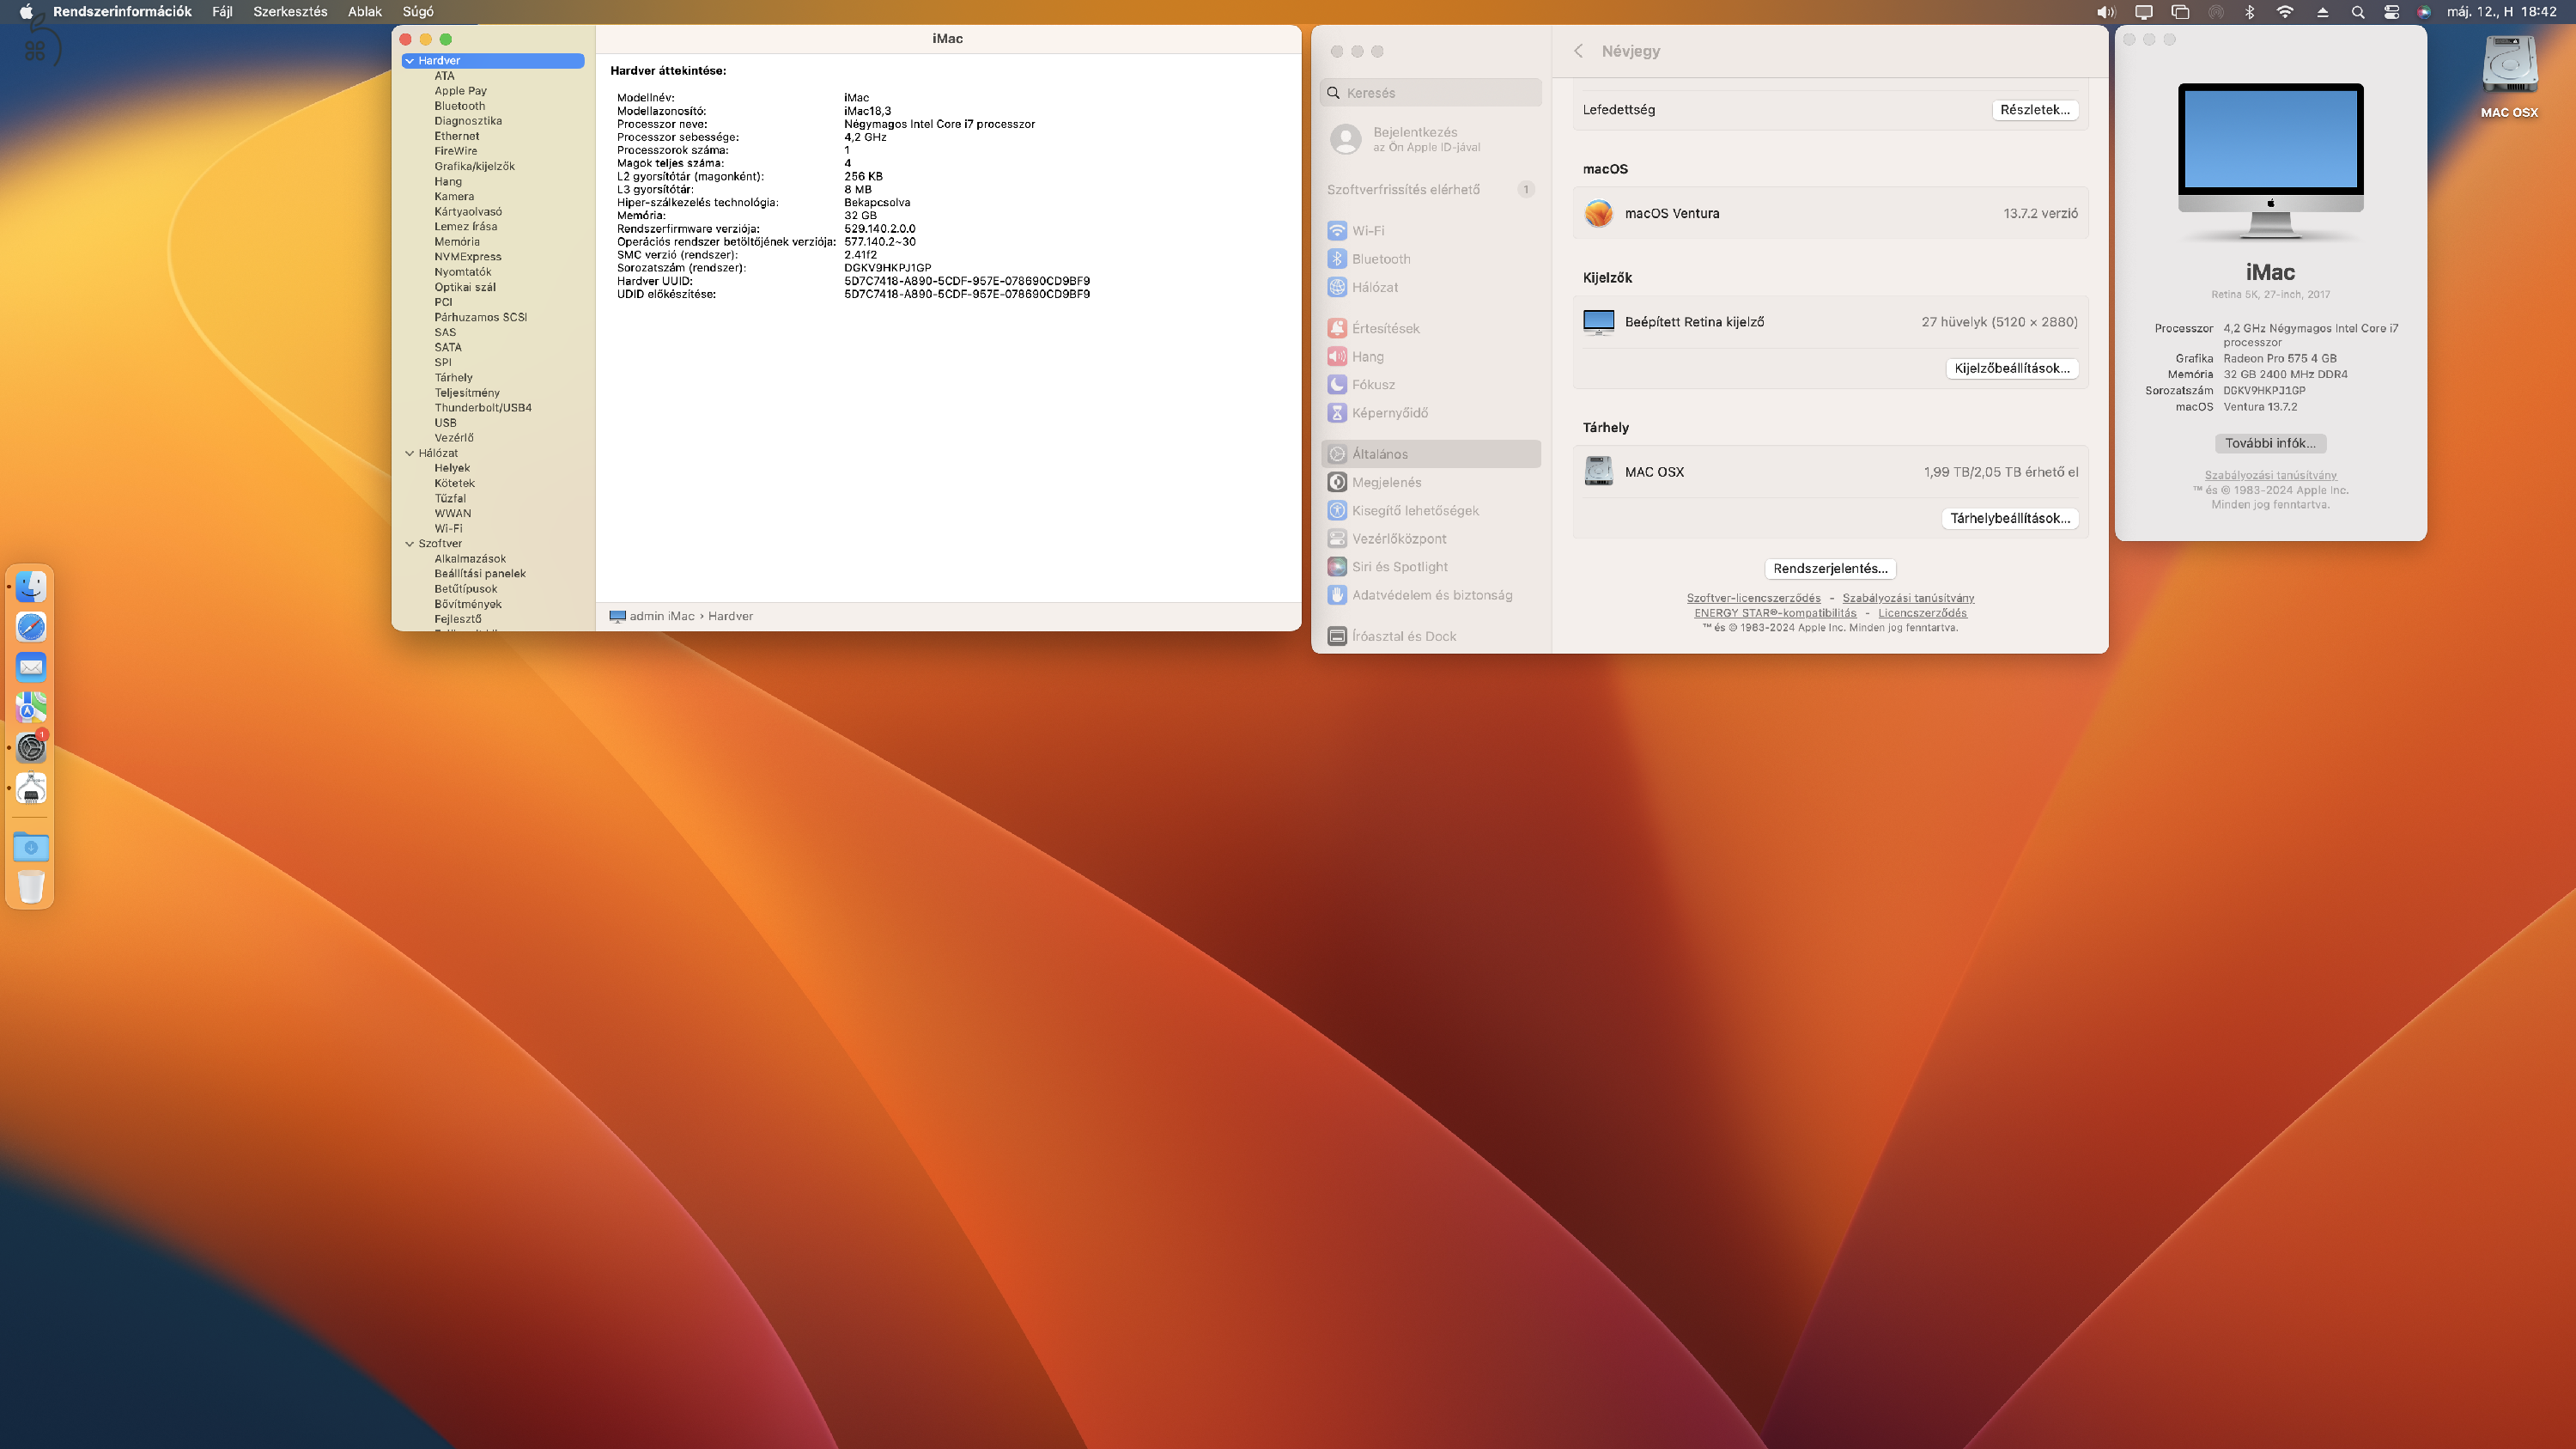Viewport: 2576px width, 1449px height.
Task: Open Licencszerződés link in Névjegy
Action: click(x=1922, y=613)
